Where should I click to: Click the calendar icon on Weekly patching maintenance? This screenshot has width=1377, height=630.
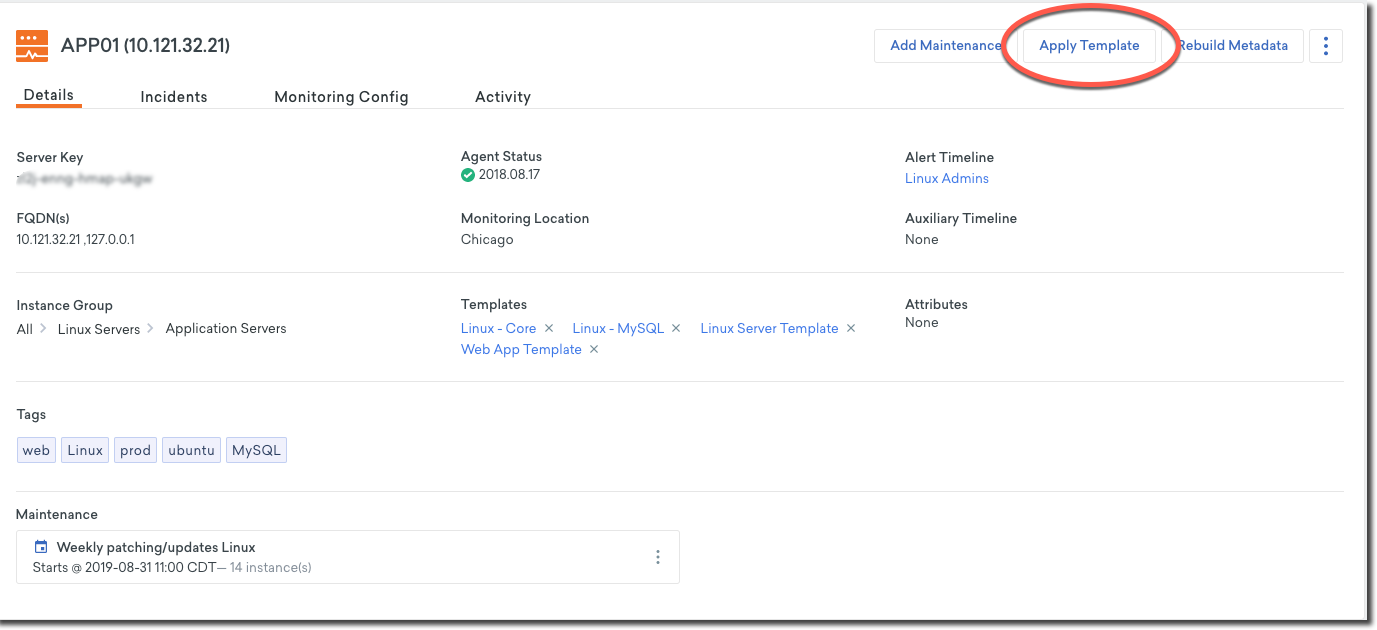click(40, 546)
